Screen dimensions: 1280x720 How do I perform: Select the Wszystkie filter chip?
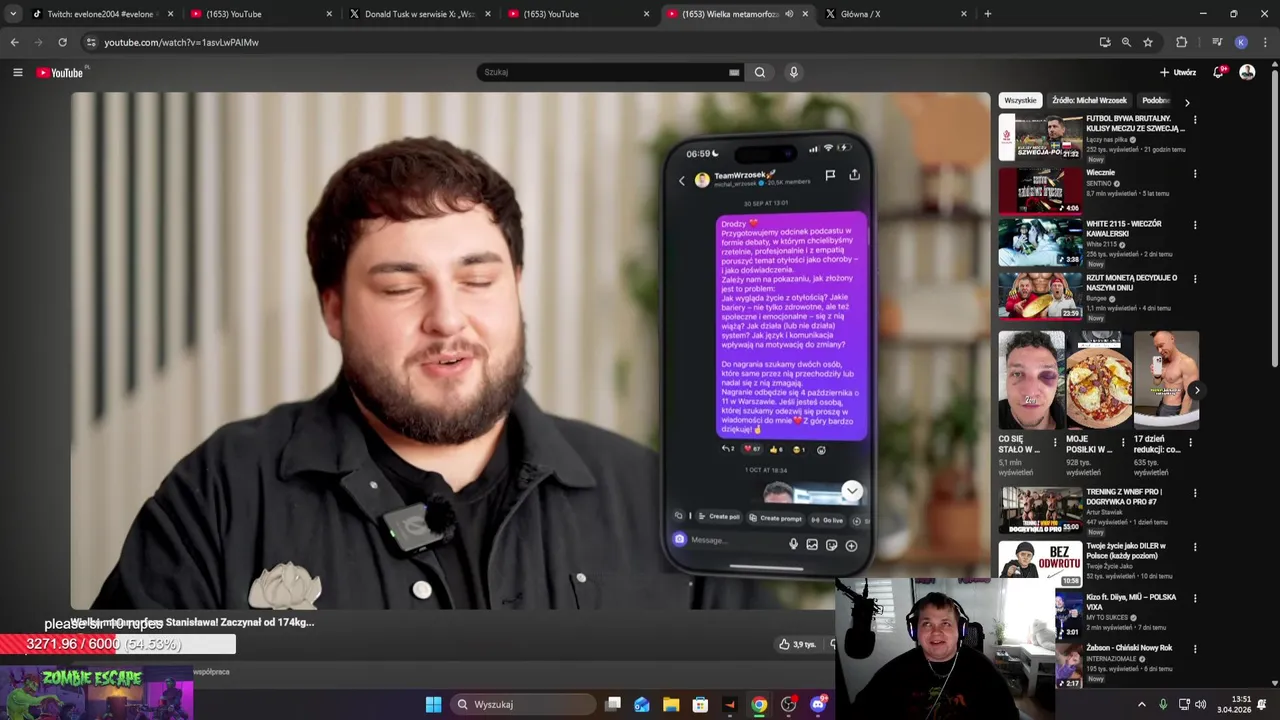1021,100
